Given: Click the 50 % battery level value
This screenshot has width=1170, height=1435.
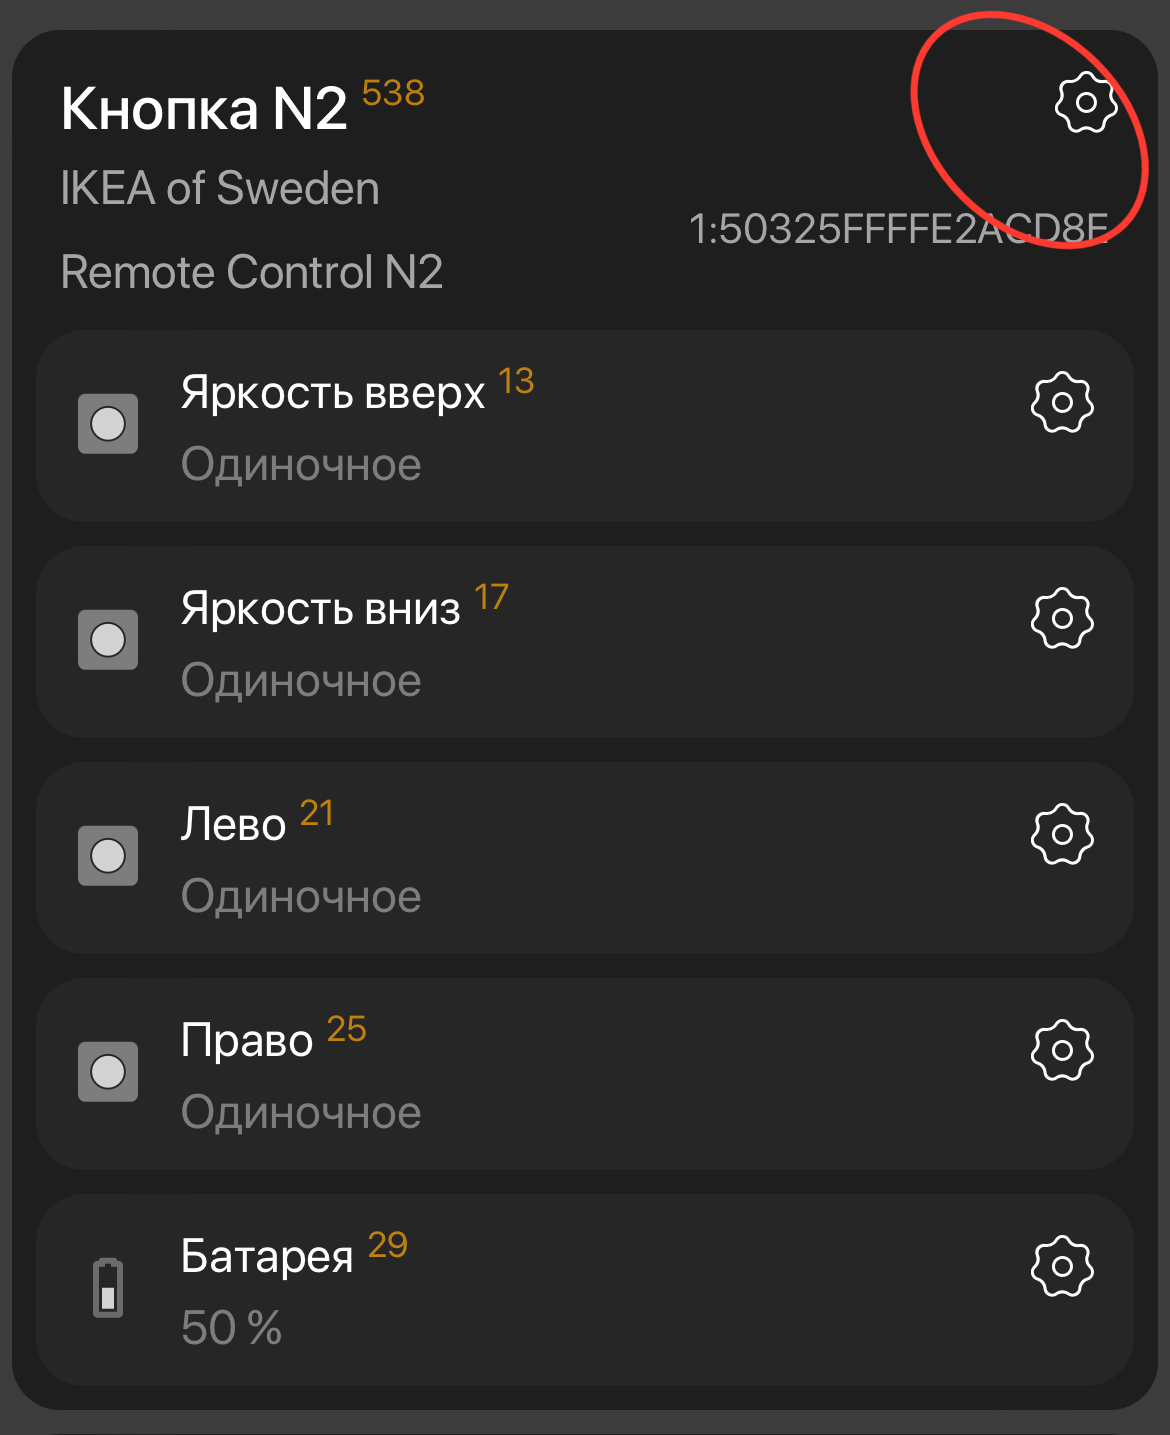Looking at the screenshot, I should coord(230,1327).
